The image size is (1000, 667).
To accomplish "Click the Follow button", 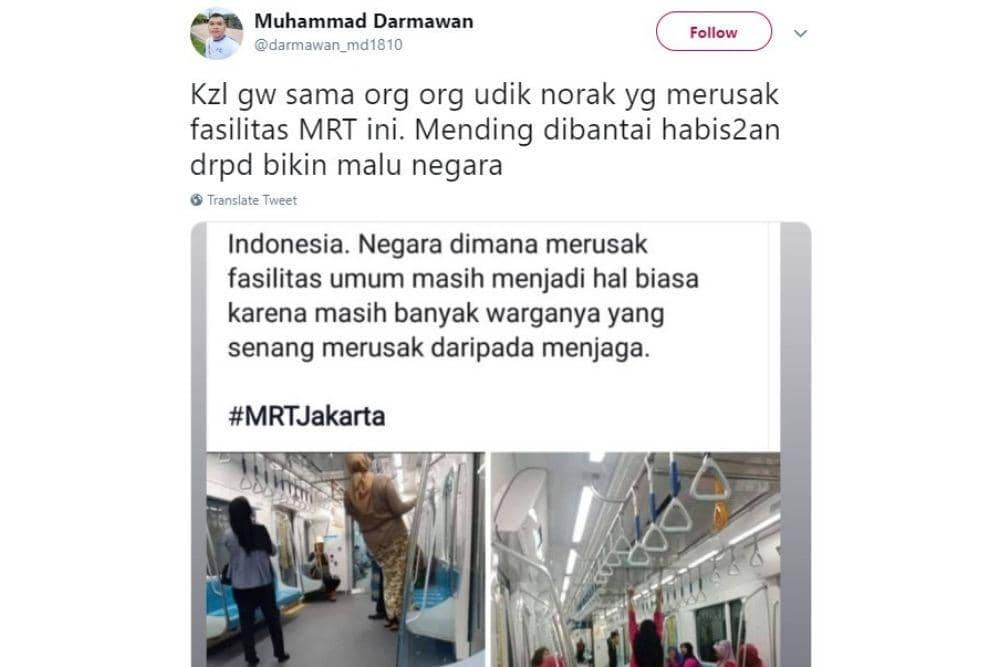I will pyautogui.click(x=714, y=31).
